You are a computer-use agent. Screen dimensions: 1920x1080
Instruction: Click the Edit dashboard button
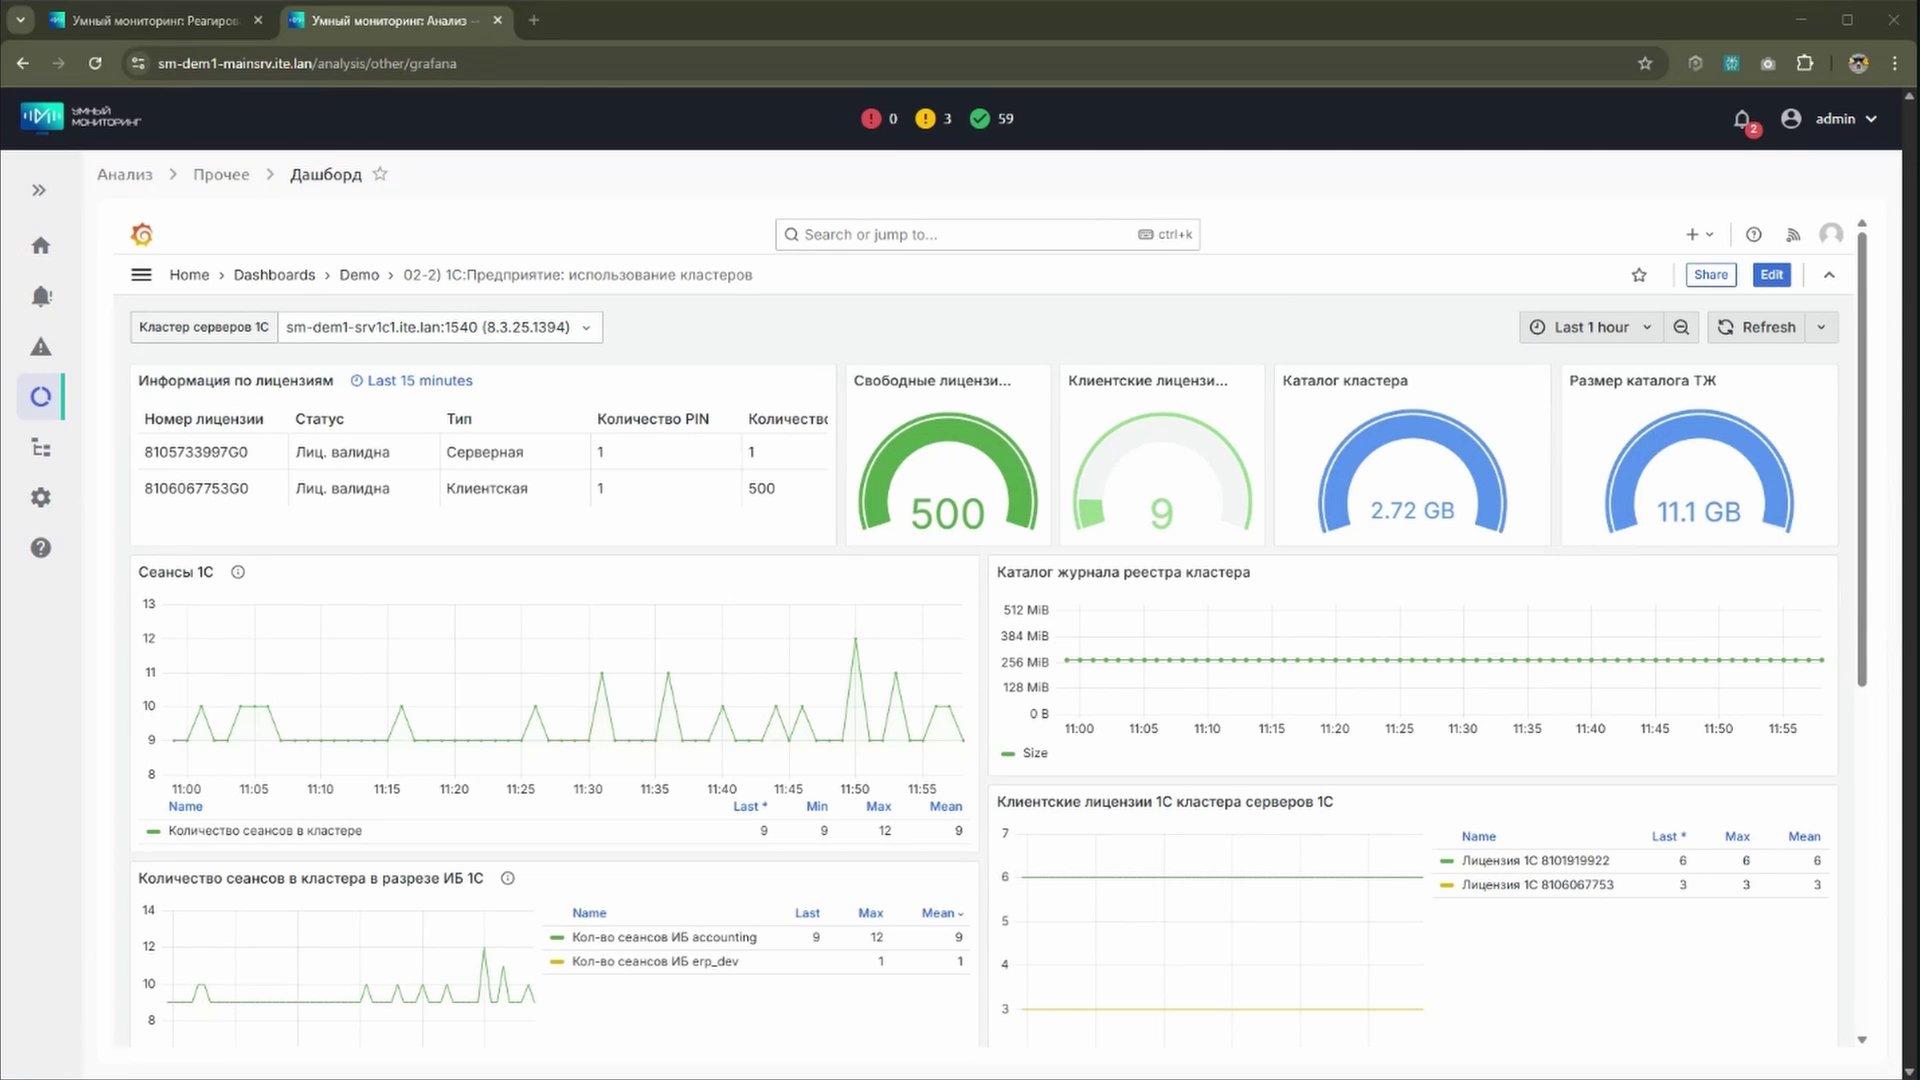point(1772,275)
